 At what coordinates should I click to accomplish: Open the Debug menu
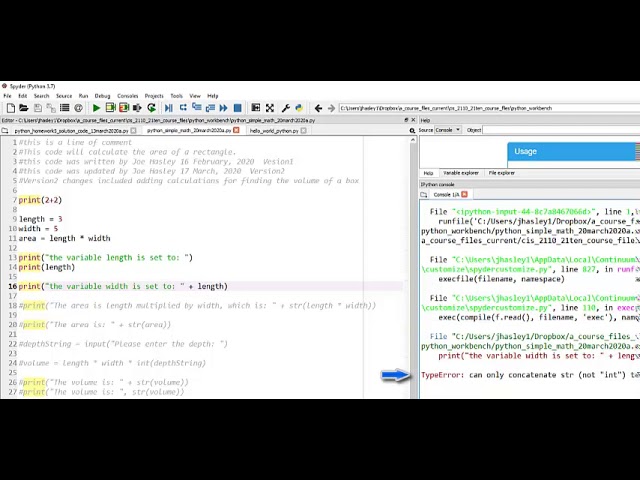click(102, 96)
